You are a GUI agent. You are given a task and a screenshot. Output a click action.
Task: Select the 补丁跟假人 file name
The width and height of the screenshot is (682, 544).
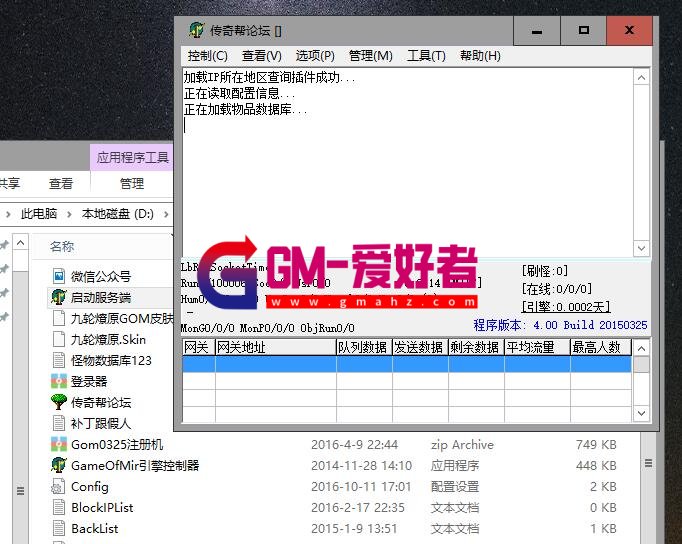coord(101,423)
